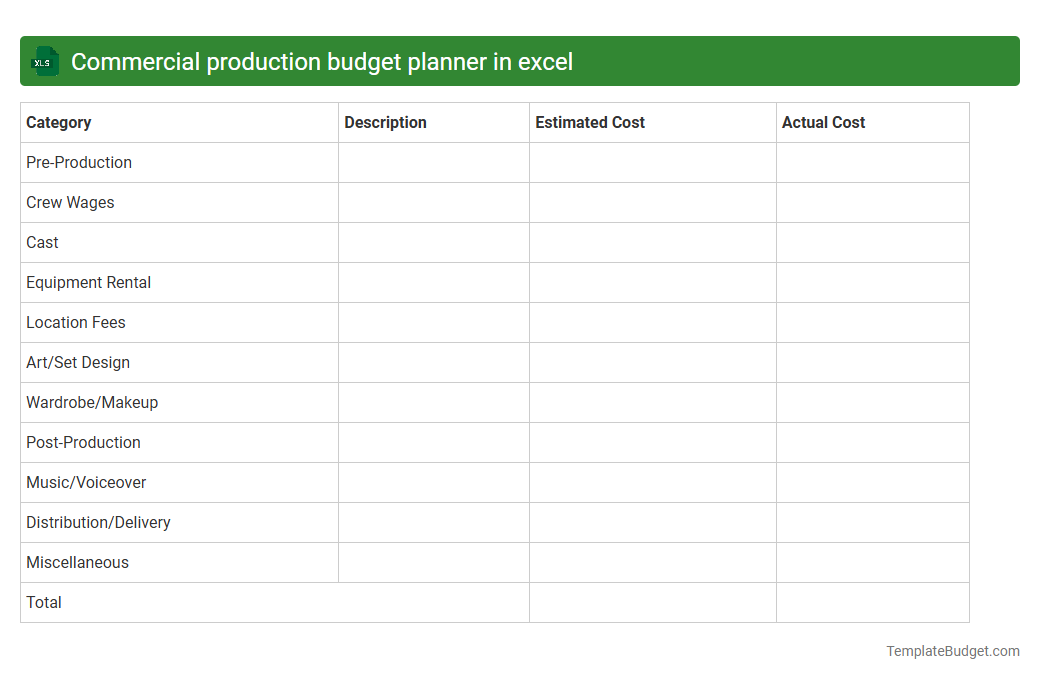Click the Category column header
Image resolution: width=1040 pixels, height=680 pixels.
tap(58, 122)
